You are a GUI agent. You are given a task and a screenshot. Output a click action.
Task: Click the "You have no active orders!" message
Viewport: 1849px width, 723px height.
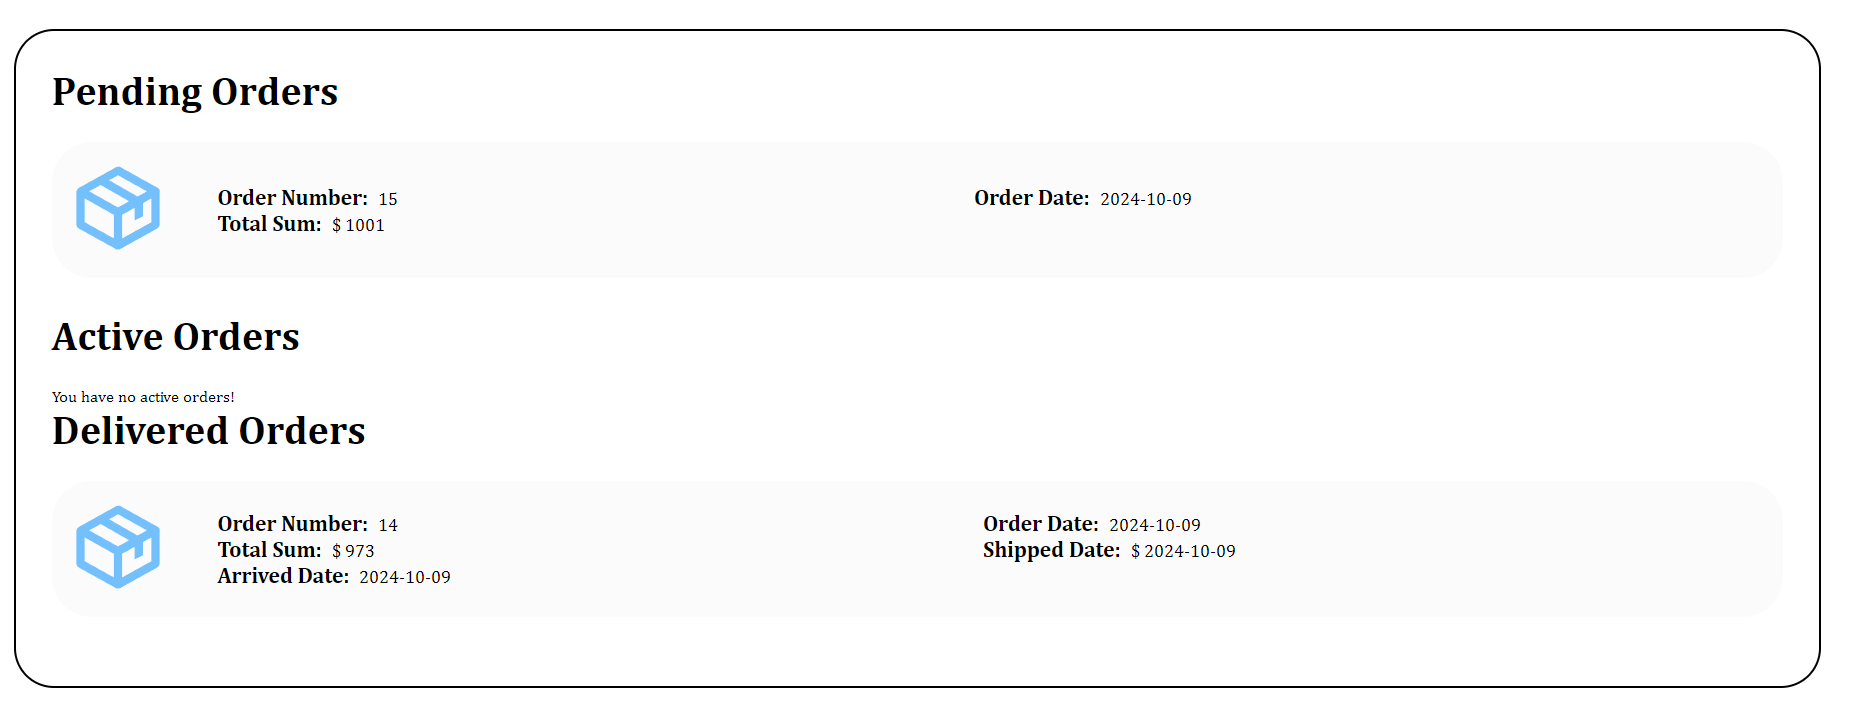pos(143,397)
